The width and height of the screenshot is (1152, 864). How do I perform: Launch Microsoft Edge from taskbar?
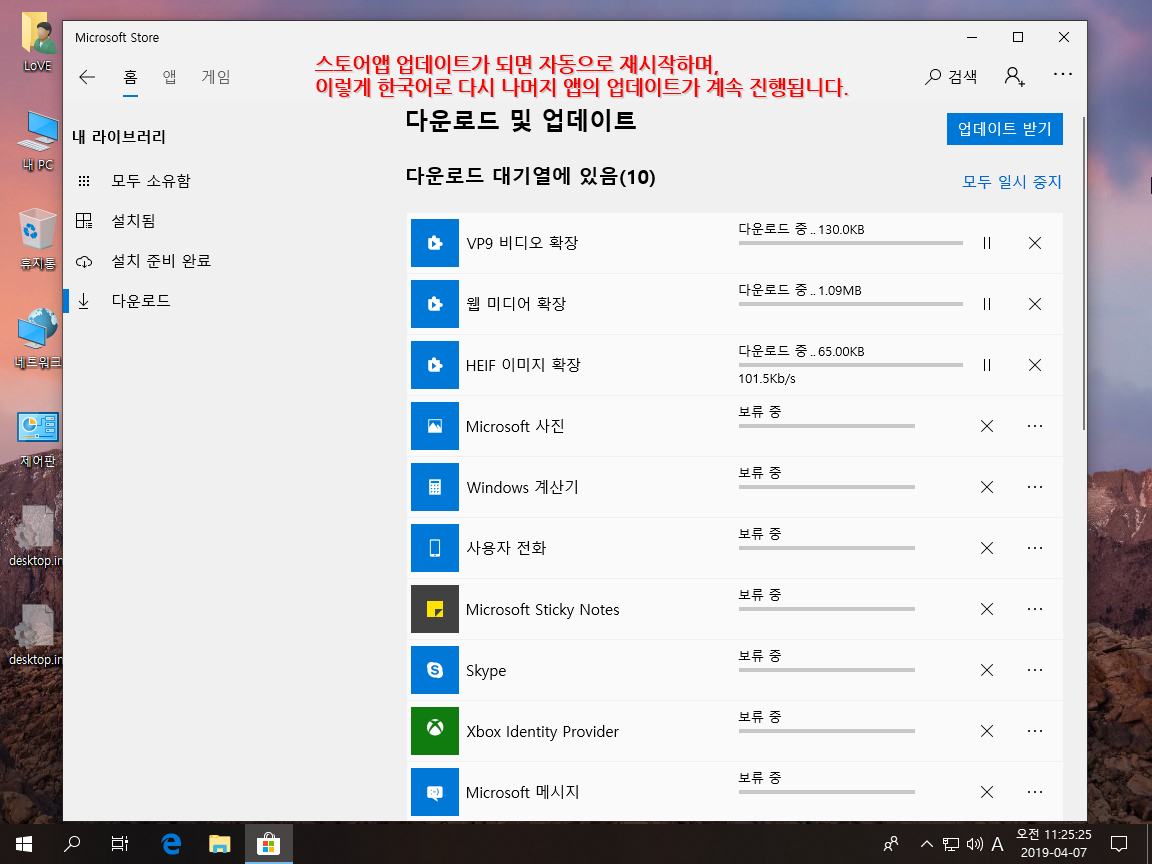pyautogui.click(x=171, y=843)
